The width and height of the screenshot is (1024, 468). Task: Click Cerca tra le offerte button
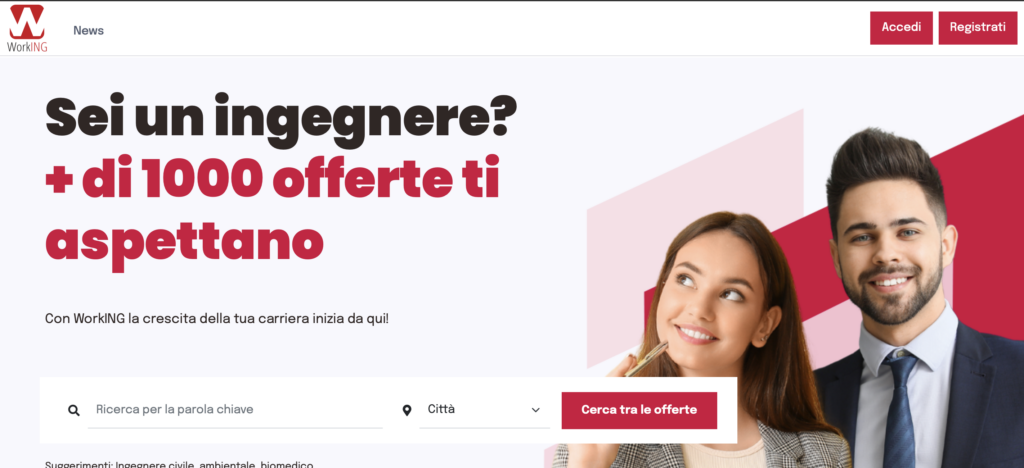click(x=639, y=411)
